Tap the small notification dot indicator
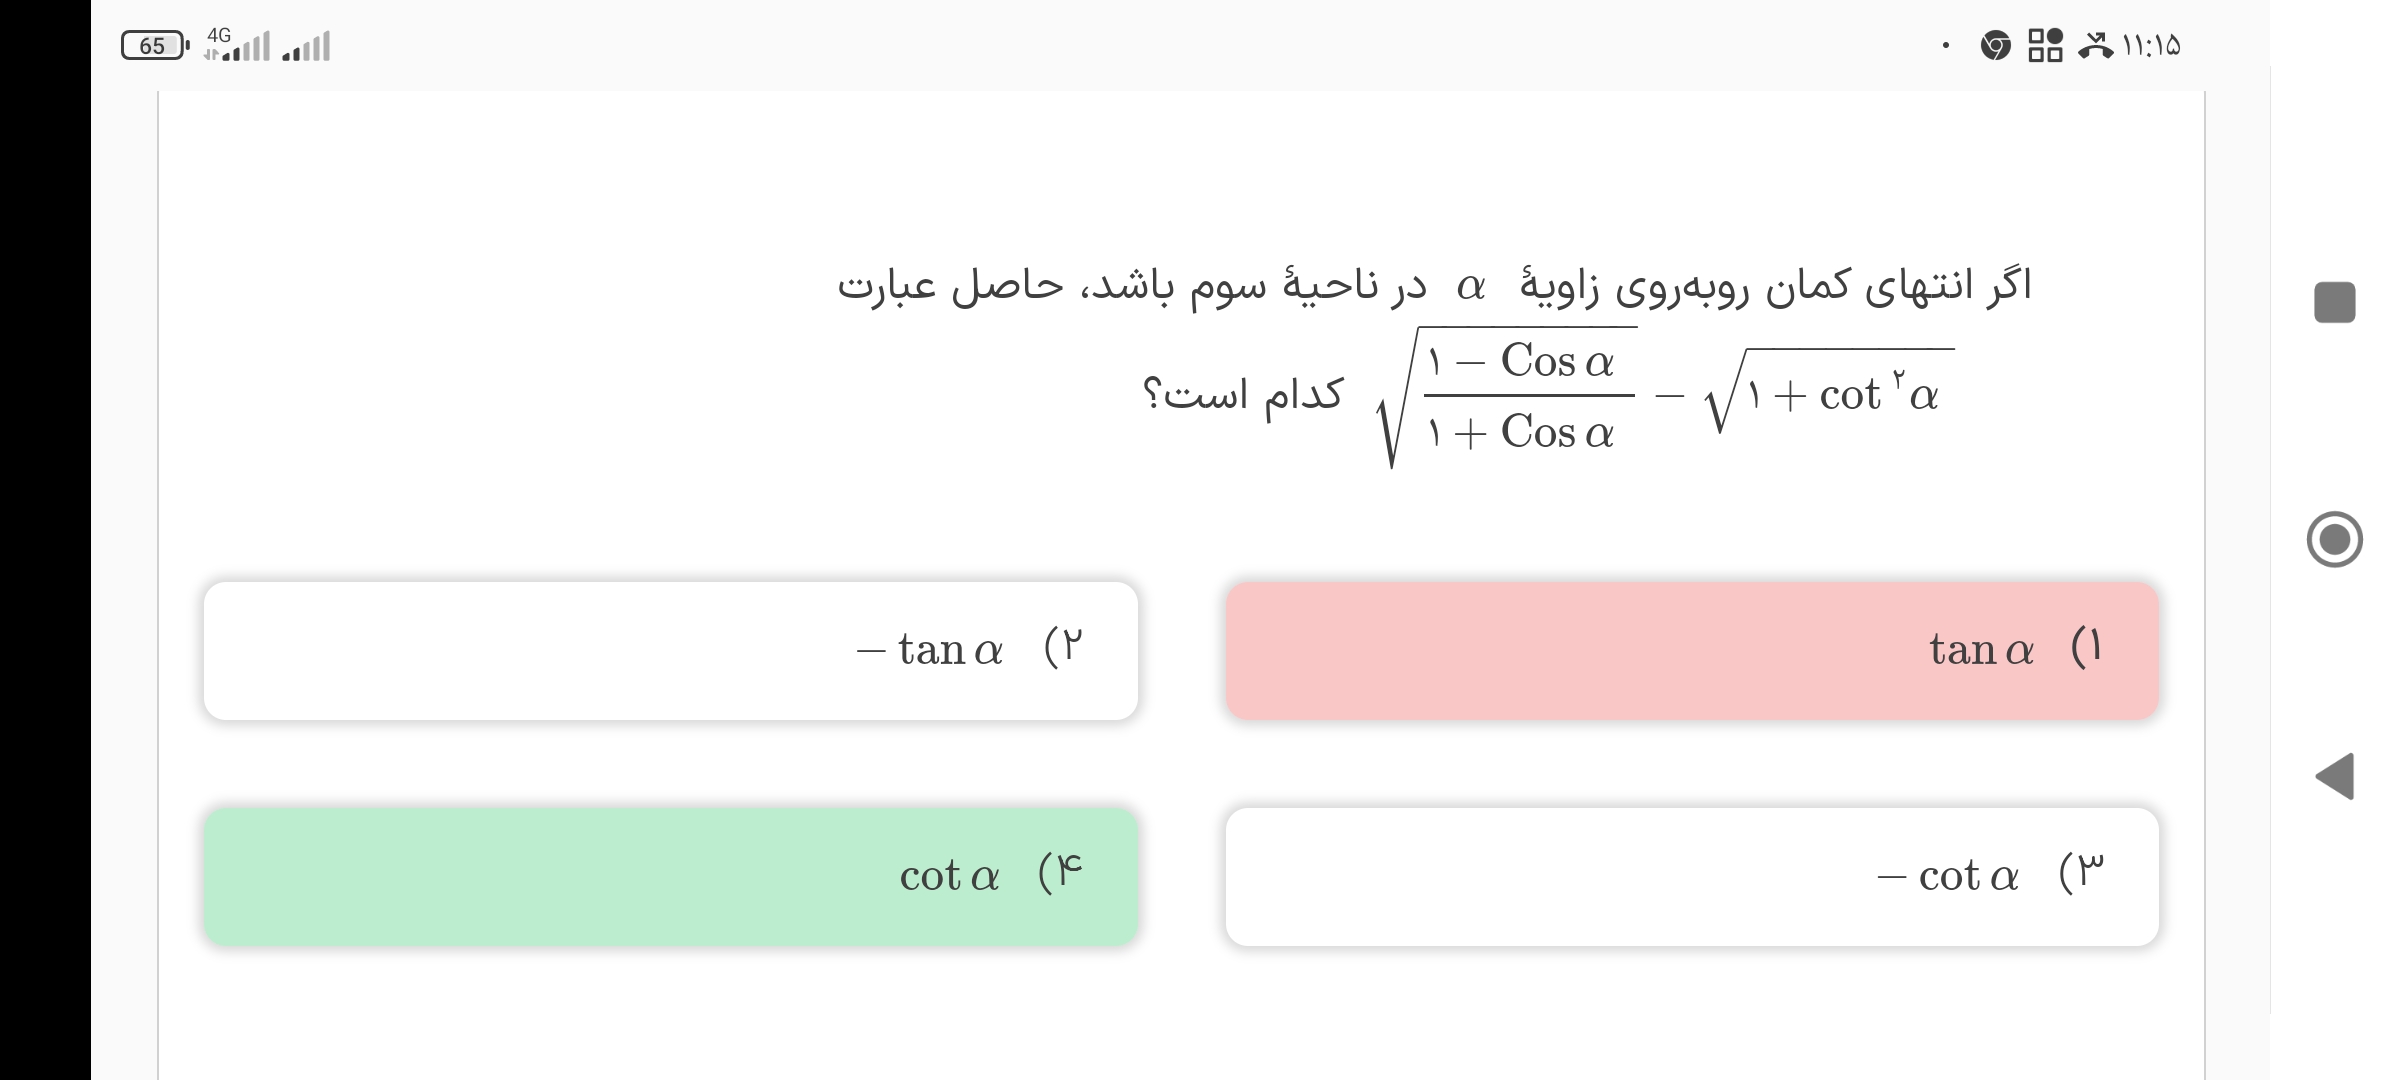Screen dimensions: 2400x1080 1945,46
